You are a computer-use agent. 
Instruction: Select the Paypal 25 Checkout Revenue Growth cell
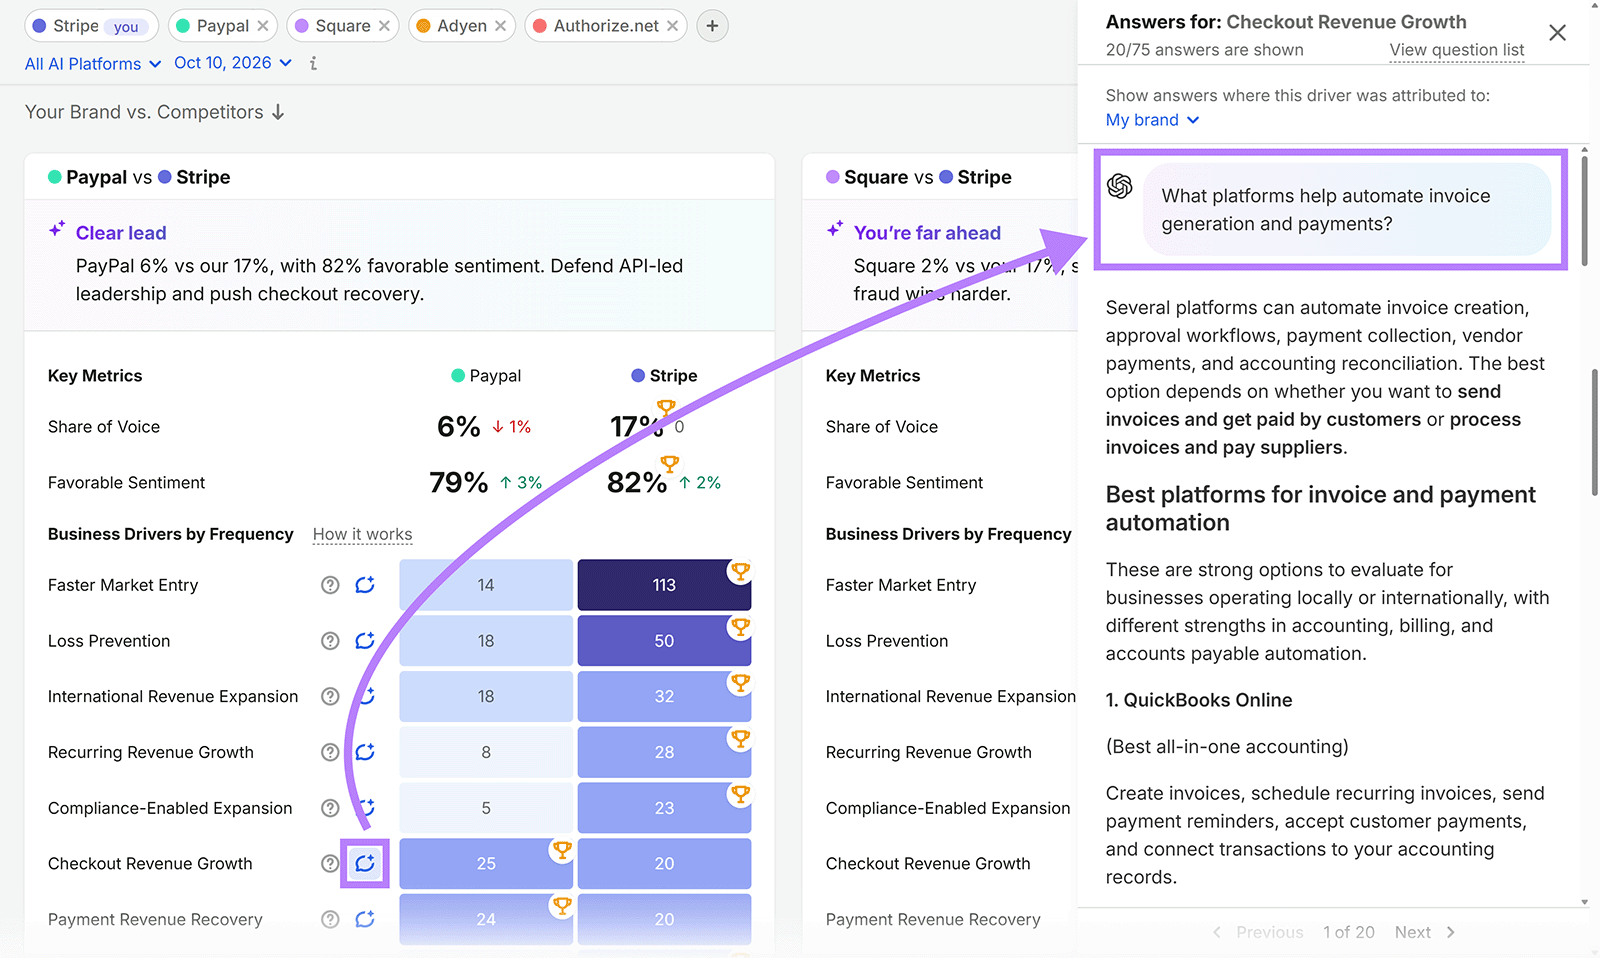coord(486,863)
